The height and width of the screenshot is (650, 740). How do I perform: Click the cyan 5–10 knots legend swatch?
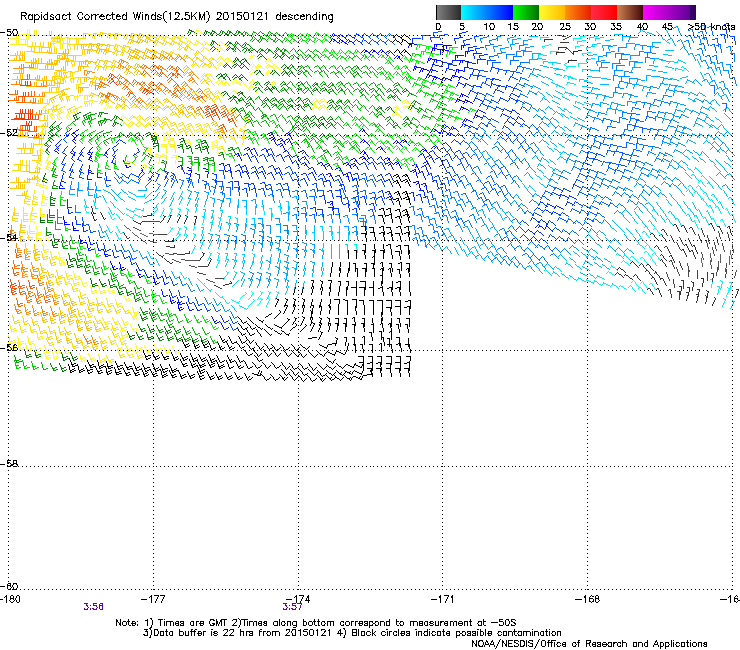(x=474, y=12)
